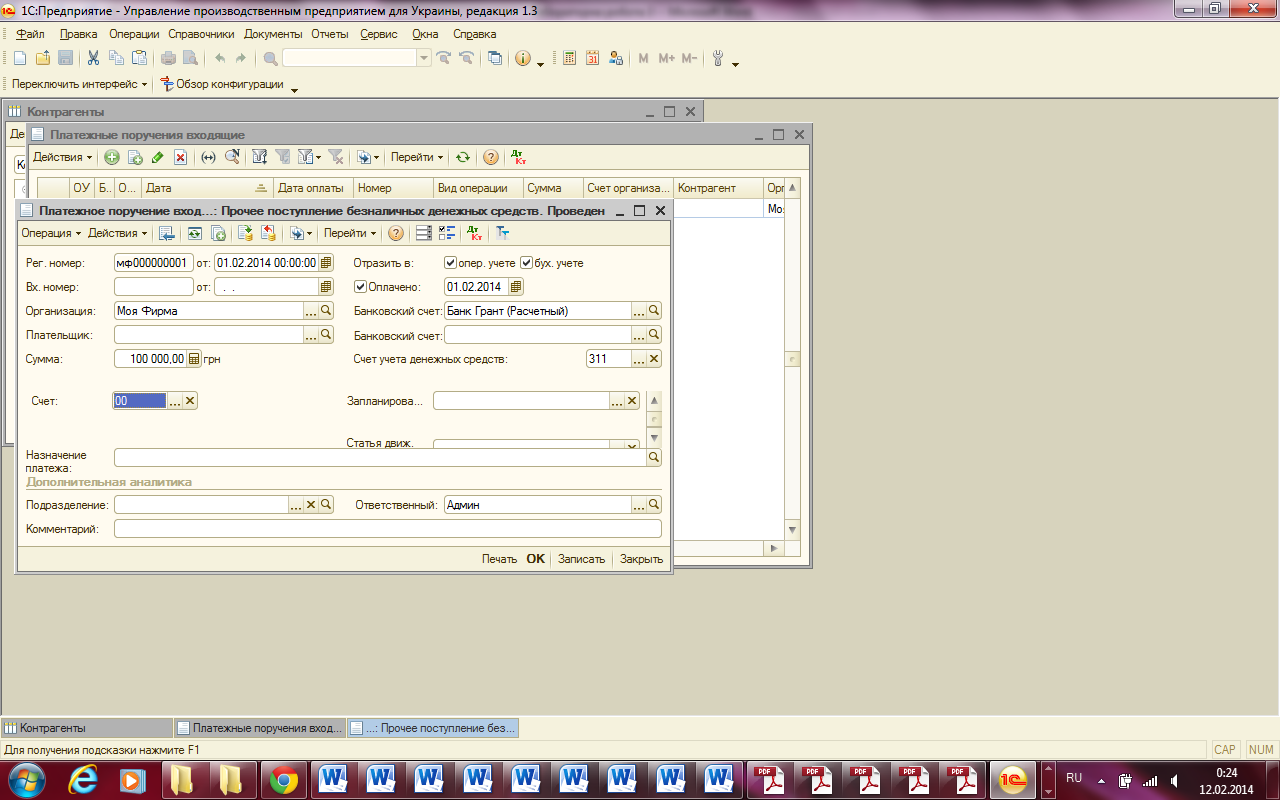The width and height of the screenshot is (1280, 800).
Task: Click the Записать button
Action: click(582, 559)
